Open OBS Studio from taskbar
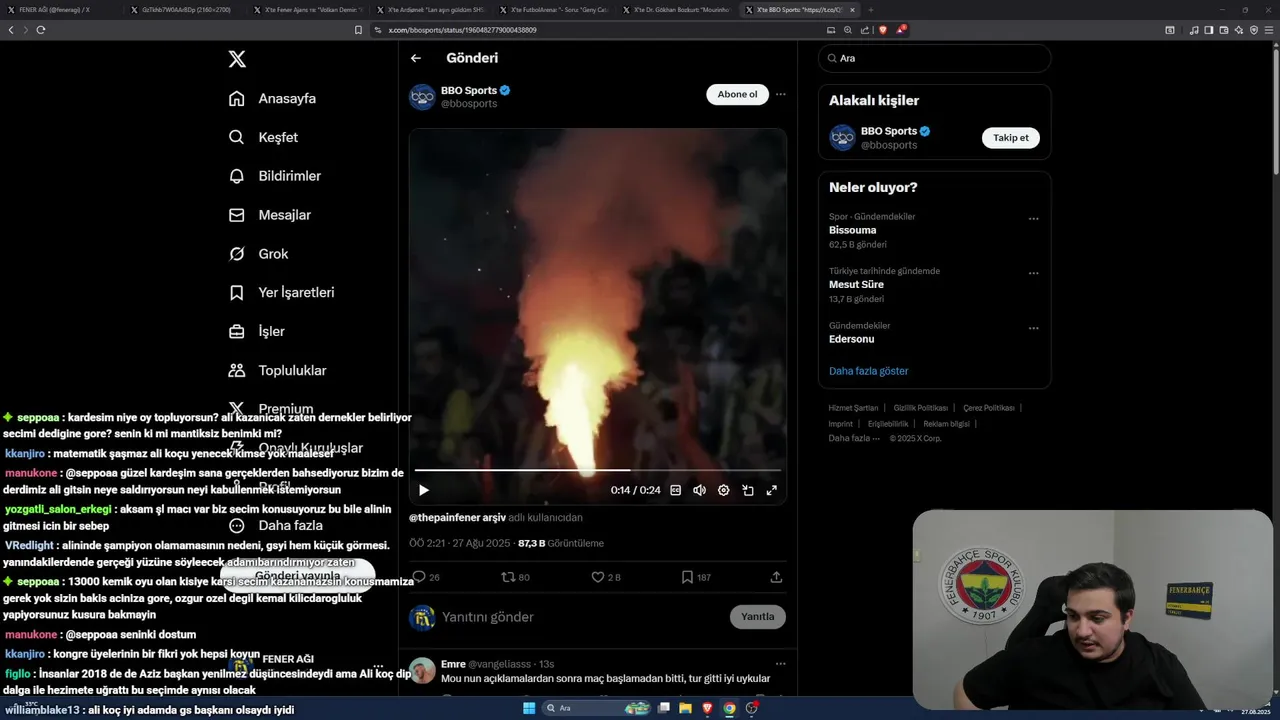Viewport: 1280px width, 720px height. click(x=751, y=708)
